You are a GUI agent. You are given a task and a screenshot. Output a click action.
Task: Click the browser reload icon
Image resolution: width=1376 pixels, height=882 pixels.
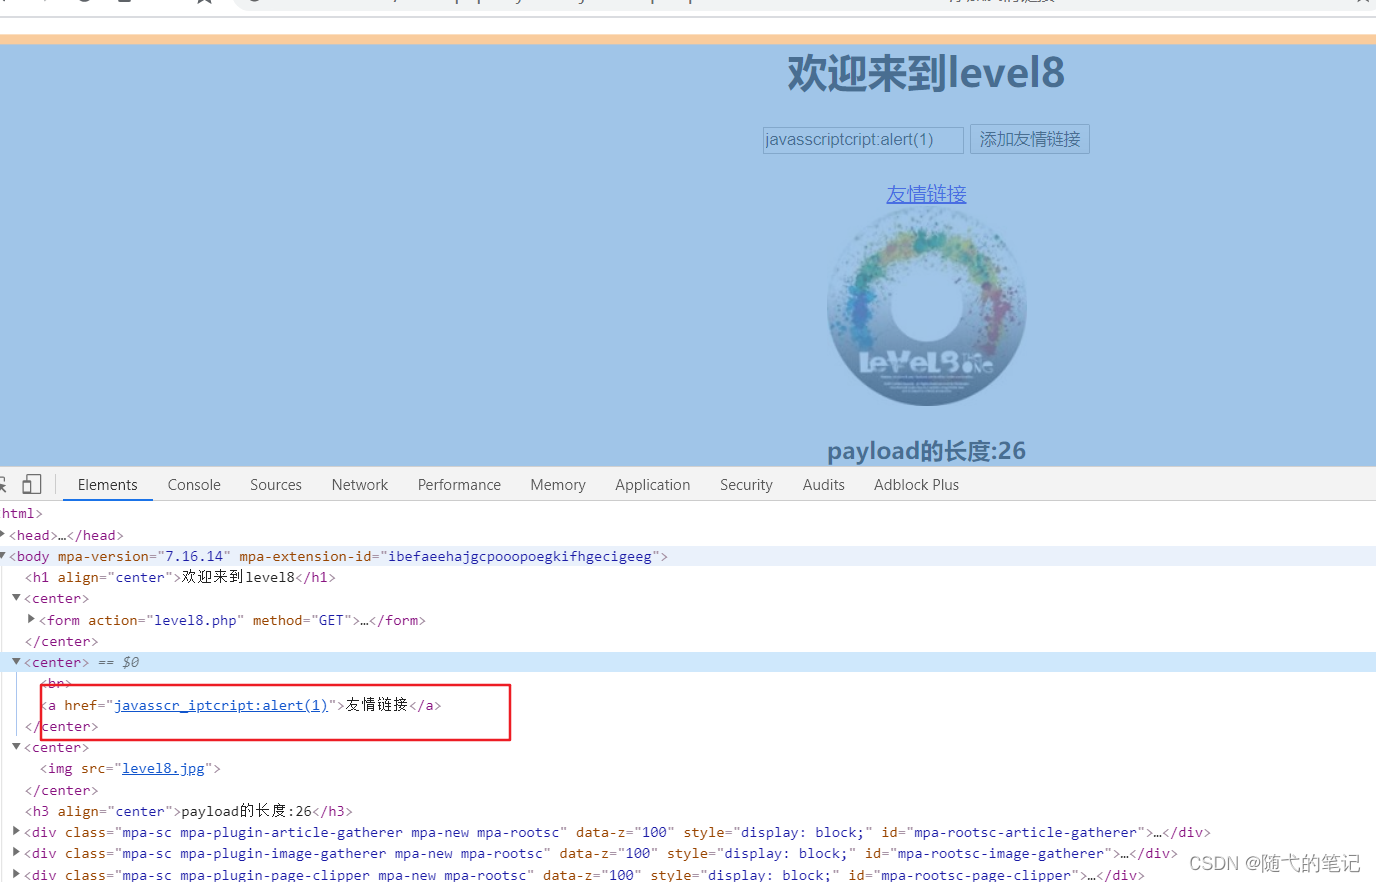(85, 3)
